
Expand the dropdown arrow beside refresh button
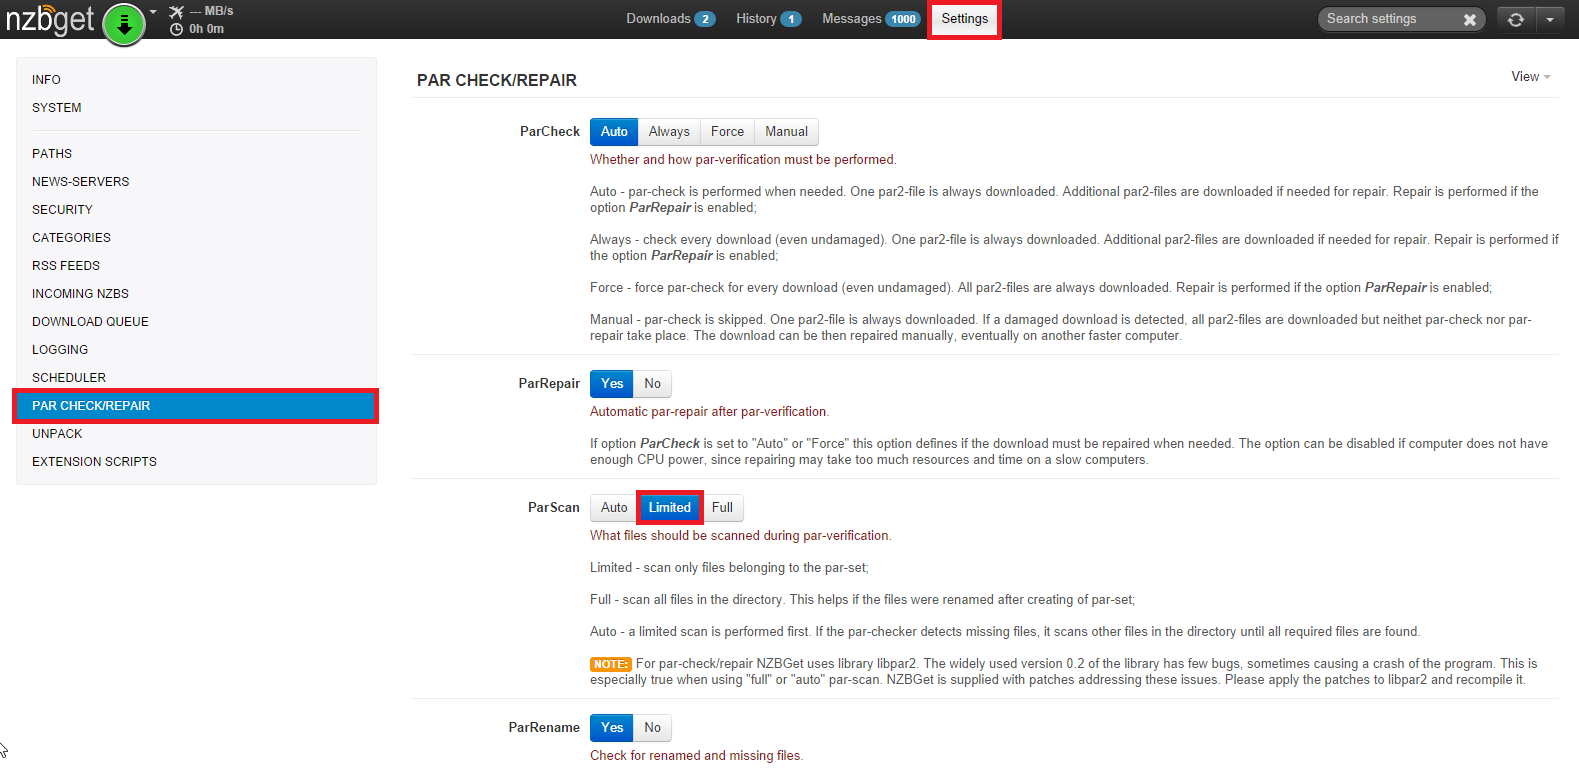1550,19
